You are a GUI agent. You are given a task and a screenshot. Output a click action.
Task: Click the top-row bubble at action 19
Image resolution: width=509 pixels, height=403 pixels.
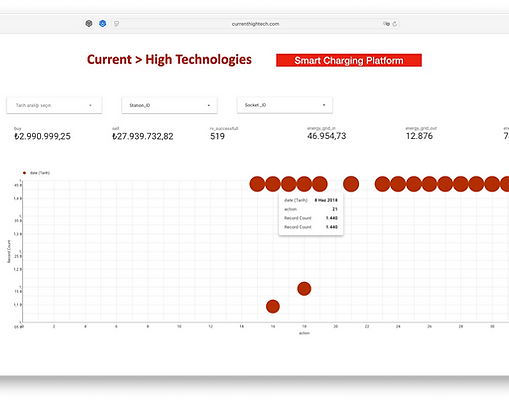pos(320,184)
